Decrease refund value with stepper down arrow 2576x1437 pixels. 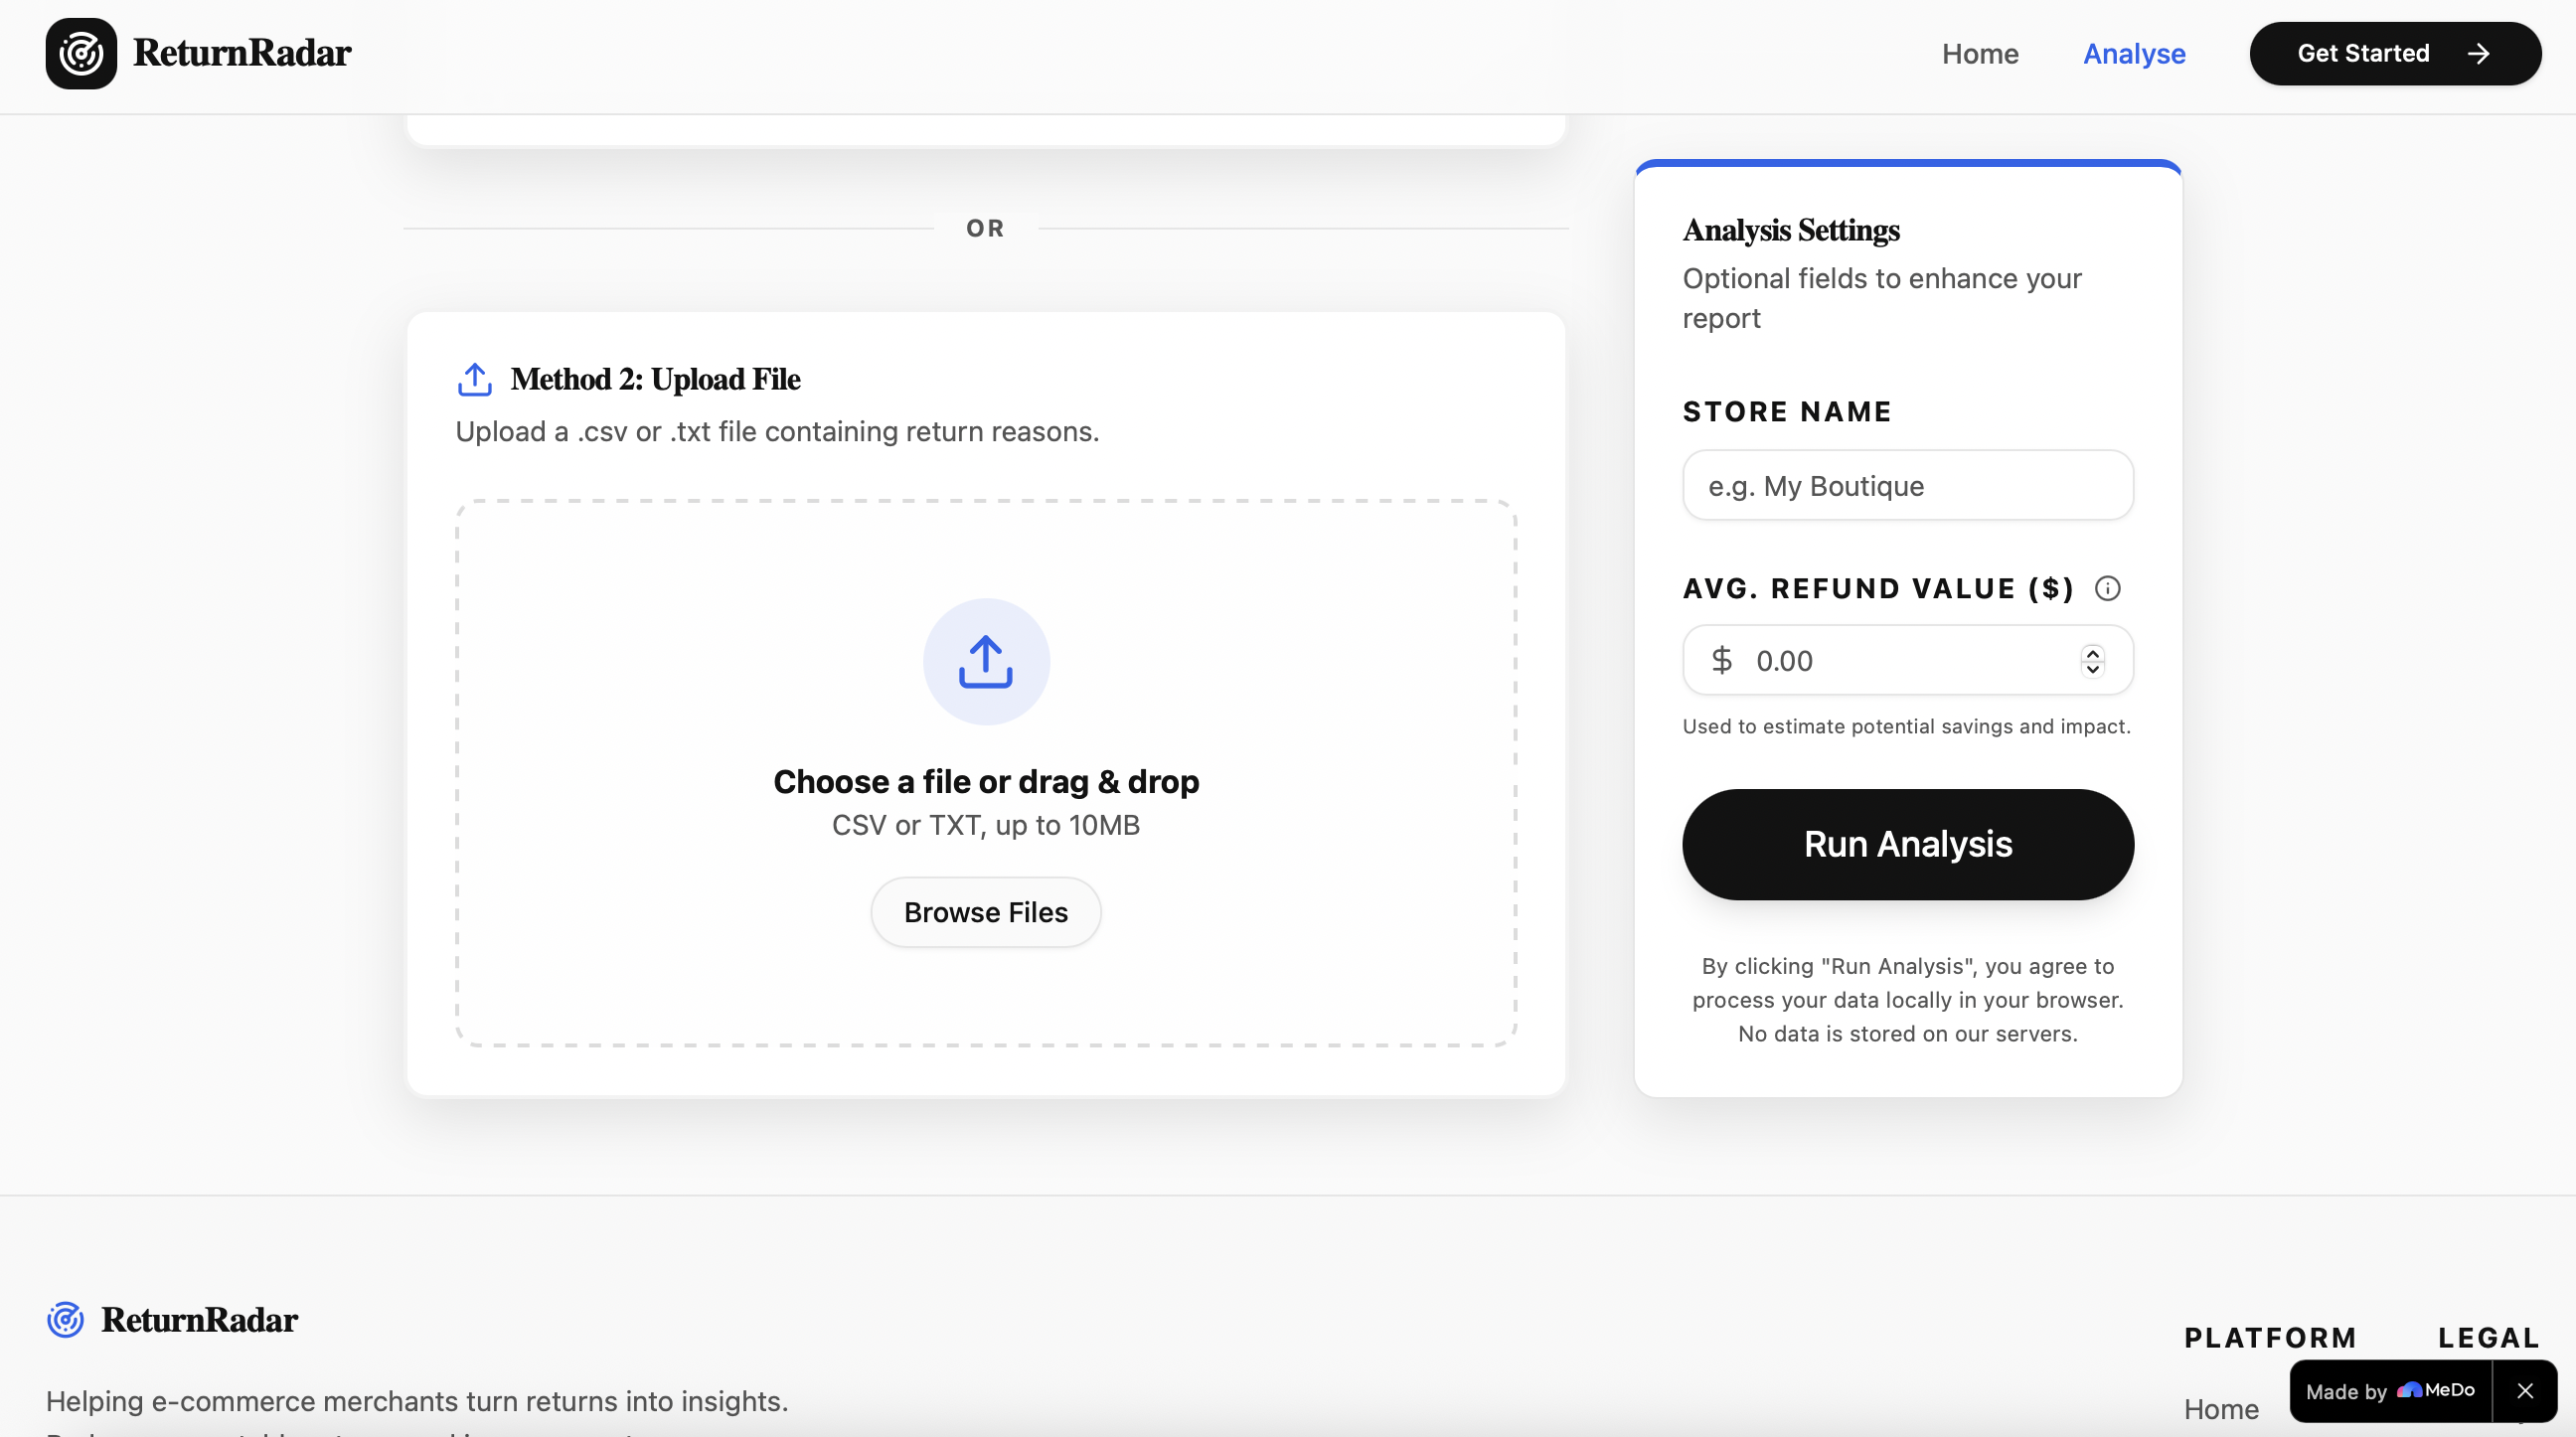tap(2092, 669)
